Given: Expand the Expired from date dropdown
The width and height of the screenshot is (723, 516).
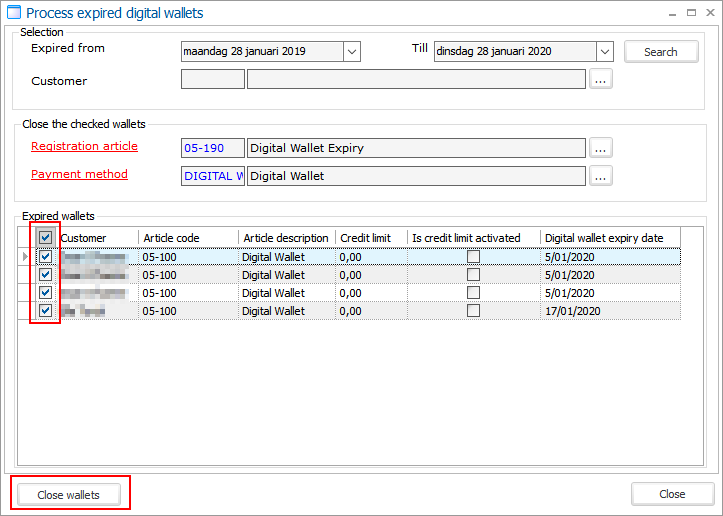Looking at the screenshot, I should [x=351, y=52].
